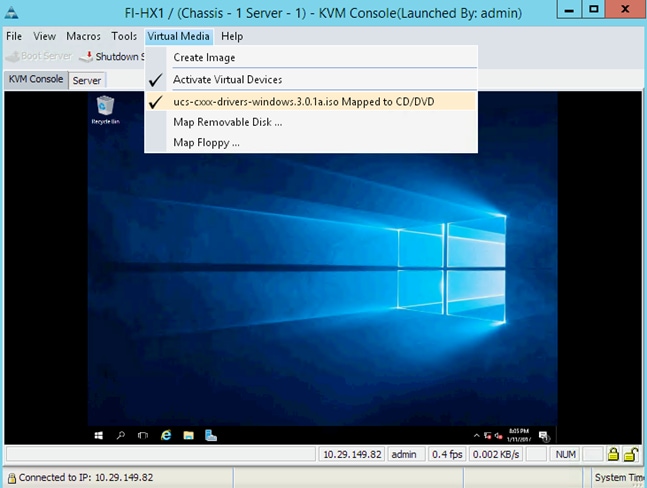Click the admin status bar cell

coord(404,455)
